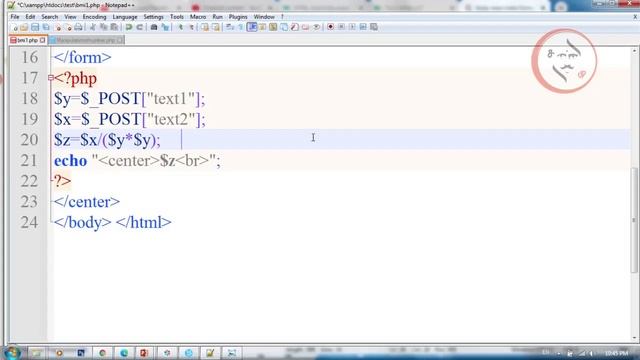Click the Zoom In toolbar icon
Image resolution: width=640 pixels, height=360 pixels.
(x=180, y=27)
